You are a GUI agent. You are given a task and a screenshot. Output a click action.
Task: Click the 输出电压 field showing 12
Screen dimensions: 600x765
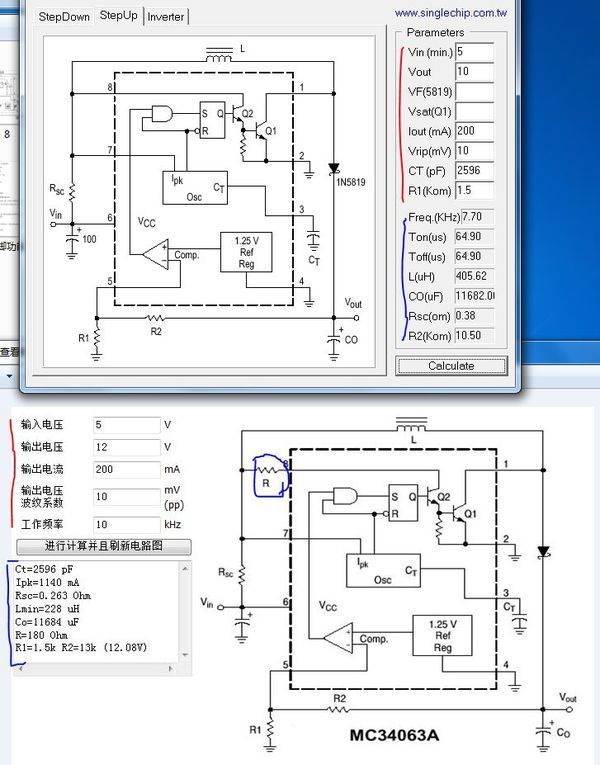point(127,447)
